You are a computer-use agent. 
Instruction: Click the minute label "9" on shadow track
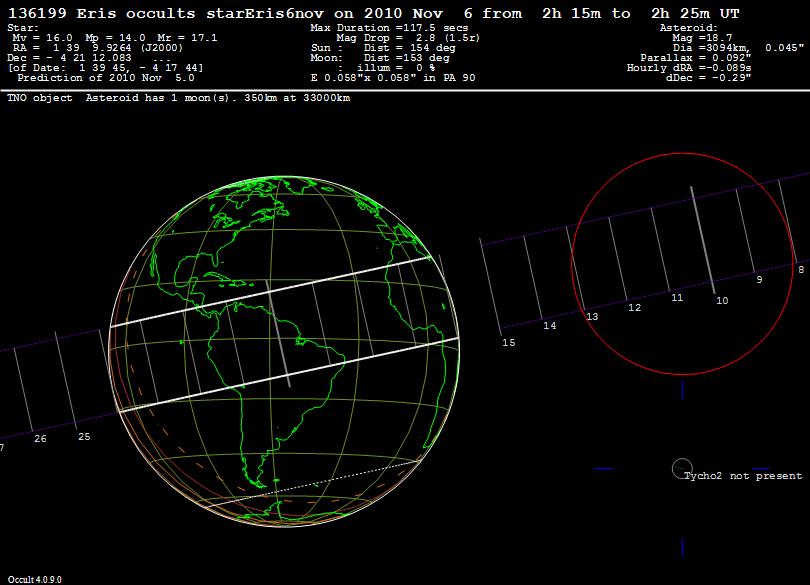[x=759, y=280]
